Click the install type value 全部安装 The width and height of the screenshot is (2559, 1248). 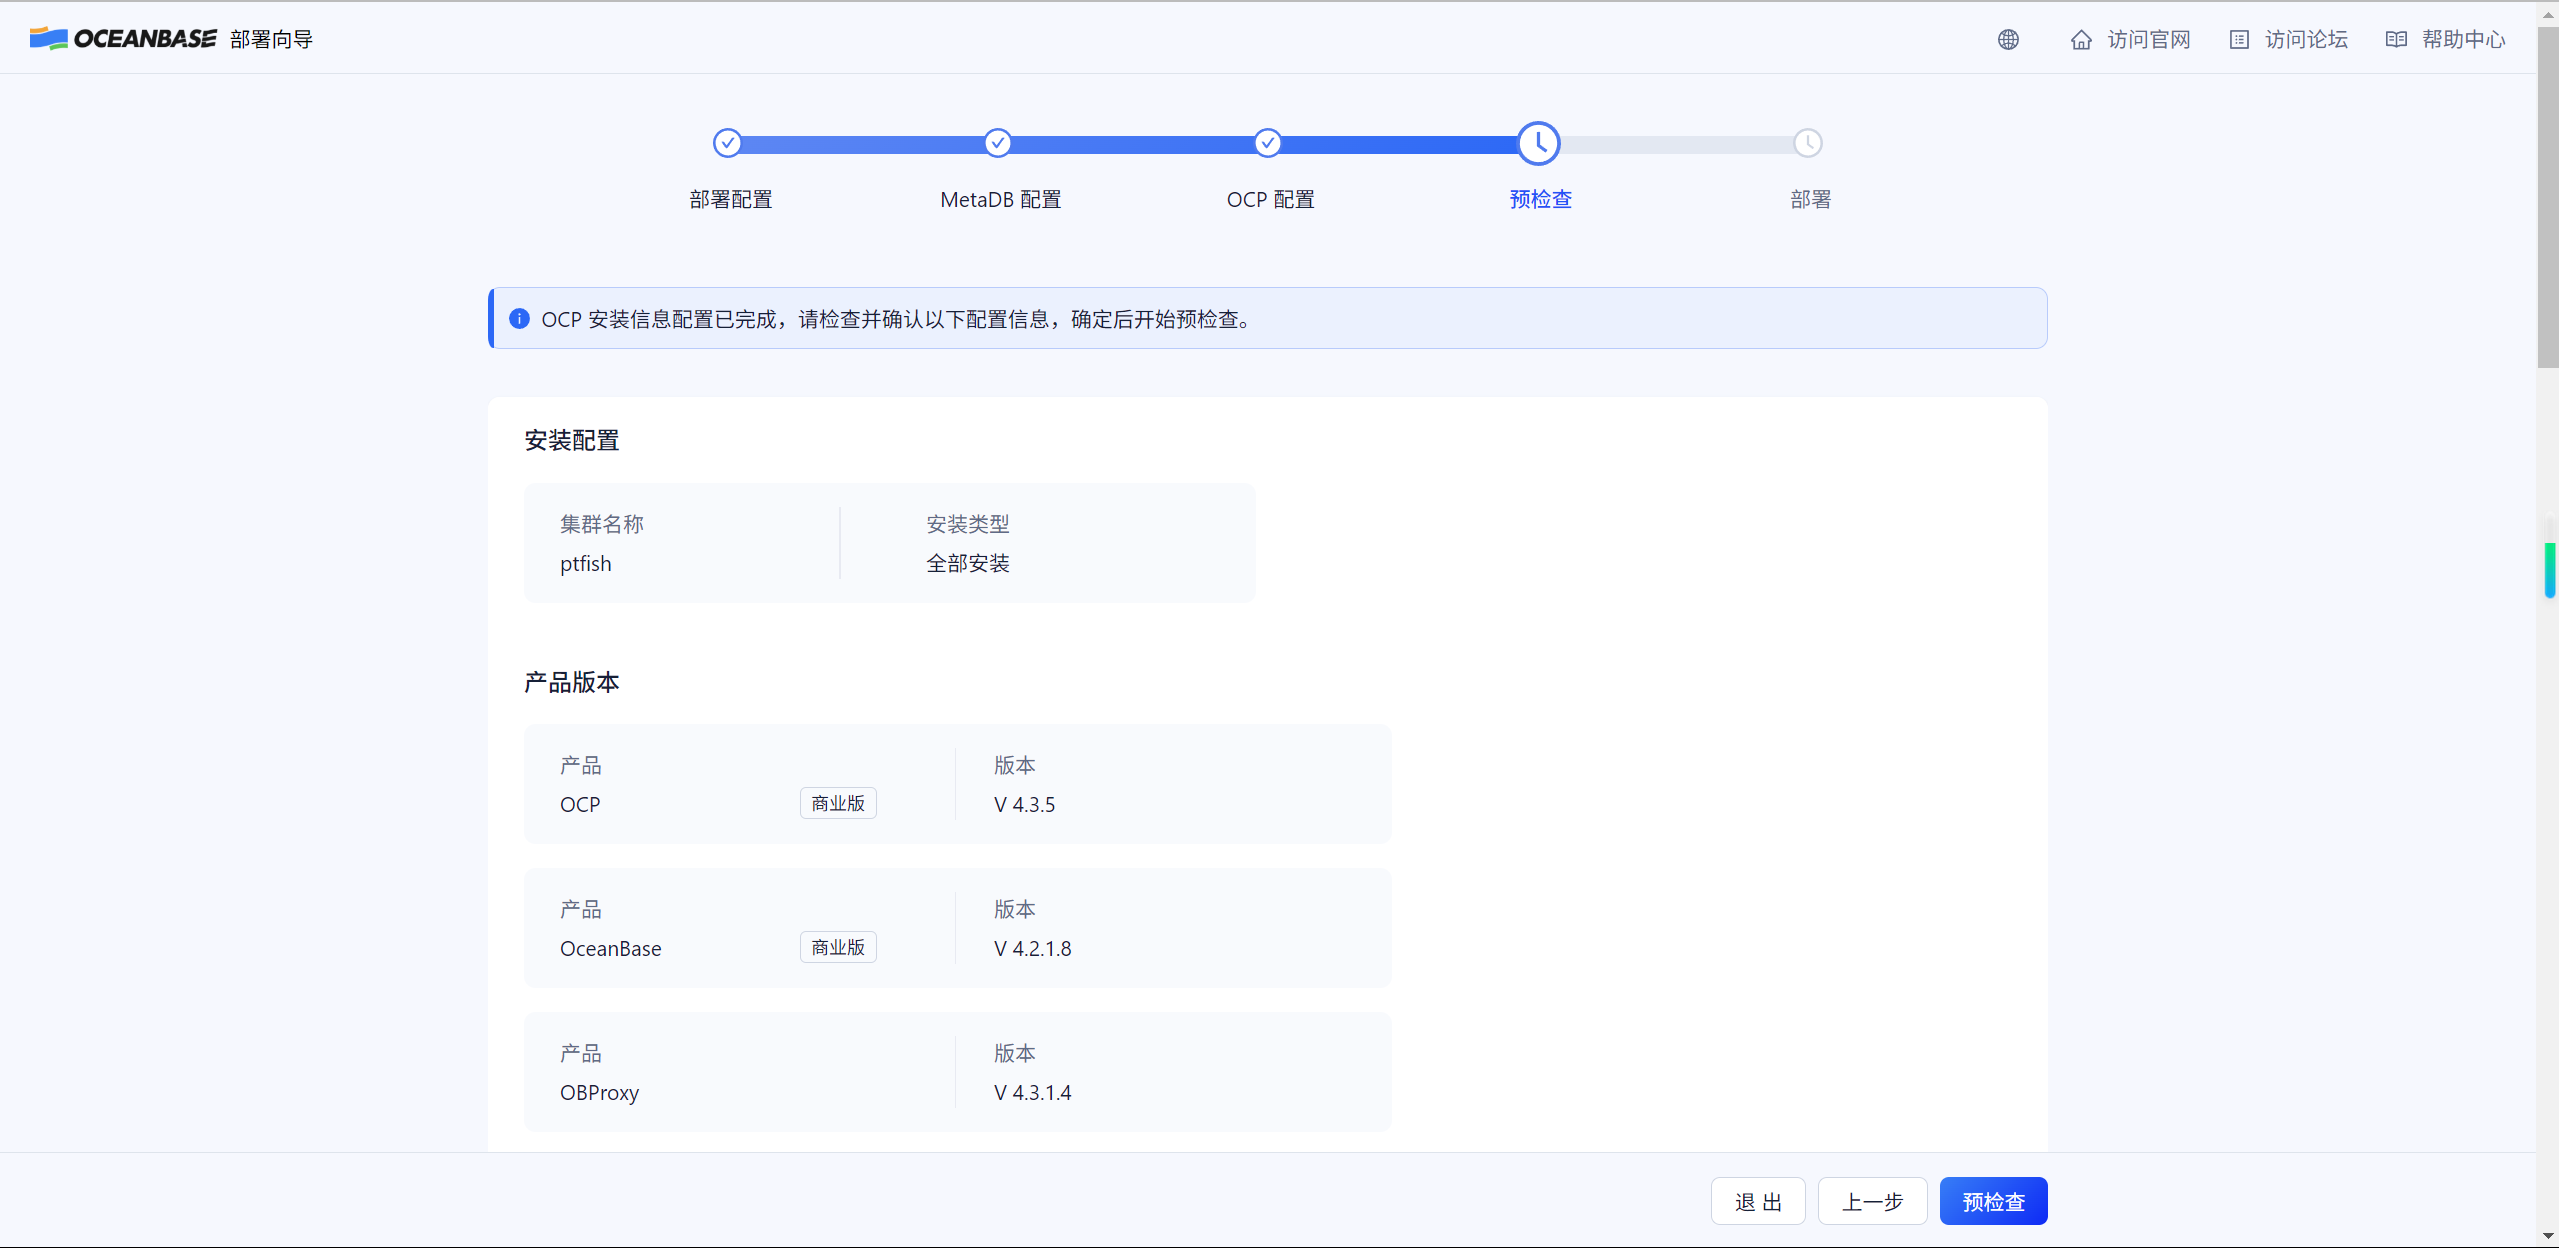click(968, 563)
